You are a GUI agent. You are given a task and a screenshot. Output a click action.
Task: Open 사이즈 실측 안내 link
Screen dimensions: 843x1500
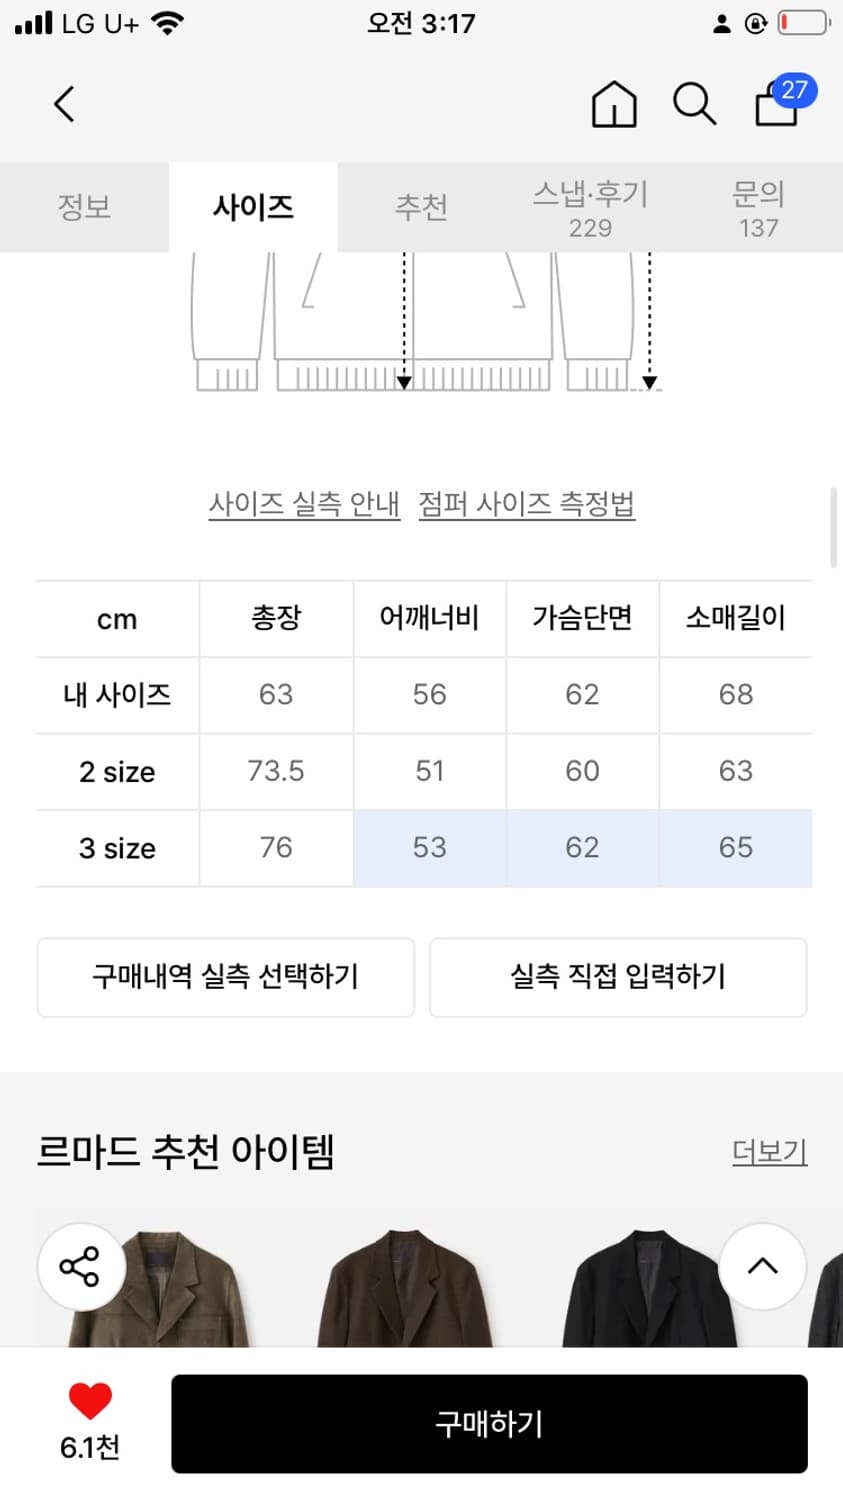[304, 504]
